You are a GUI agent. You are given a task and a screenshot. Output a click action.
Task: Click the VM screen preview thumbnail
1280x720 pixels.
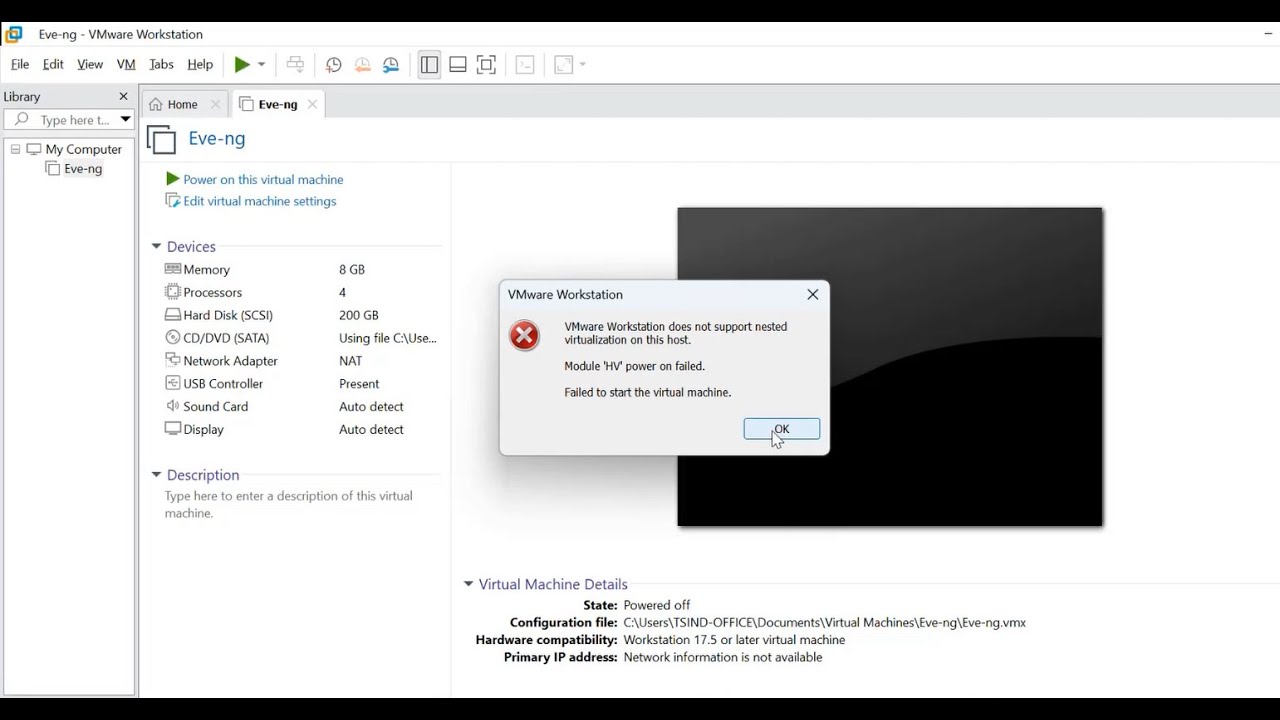889,367
